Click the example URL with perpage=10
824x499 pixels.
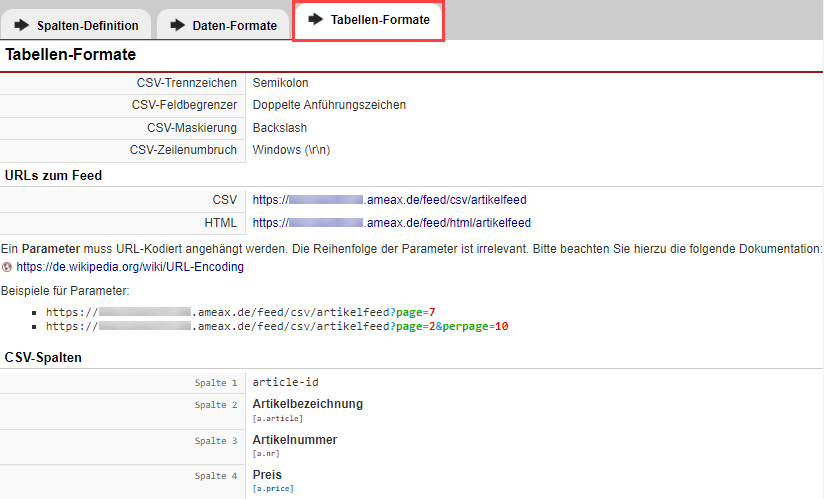[x=277, y=326]
